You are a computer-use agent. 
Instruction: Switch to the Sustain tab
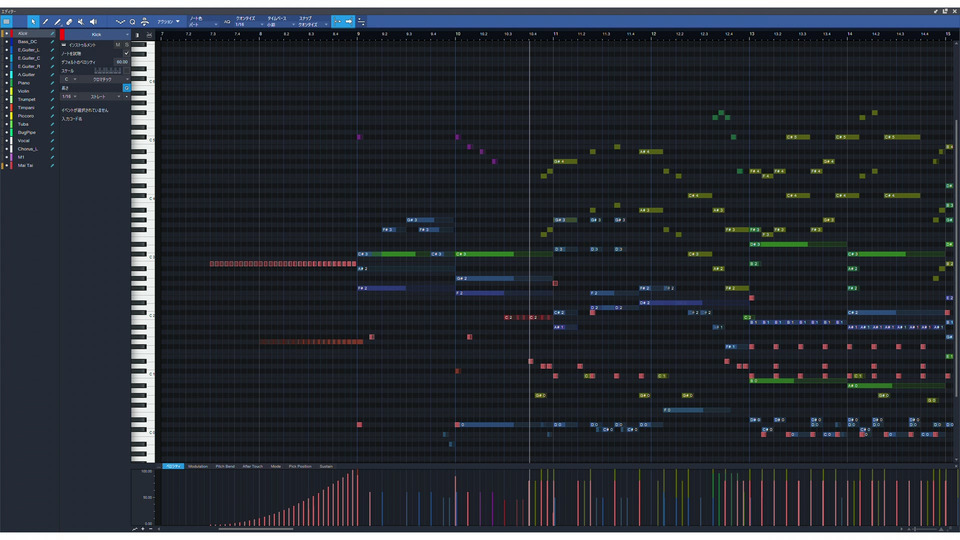(326, 467)
